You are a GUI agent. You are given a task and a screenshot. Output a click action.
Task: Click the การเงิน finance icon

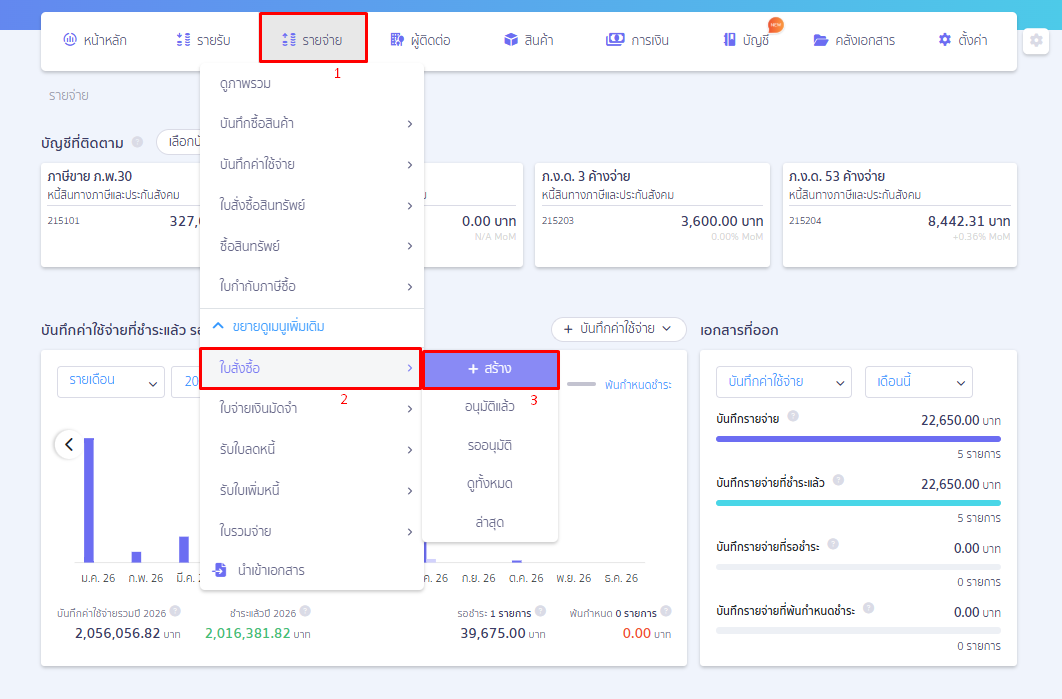pos(615,39)
